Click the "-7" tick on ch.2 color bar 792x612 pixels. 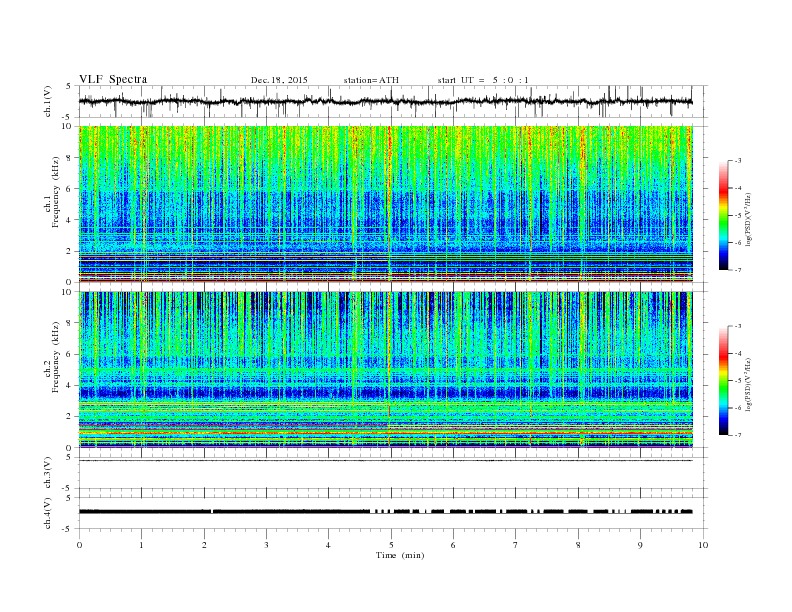click(737, 435)
